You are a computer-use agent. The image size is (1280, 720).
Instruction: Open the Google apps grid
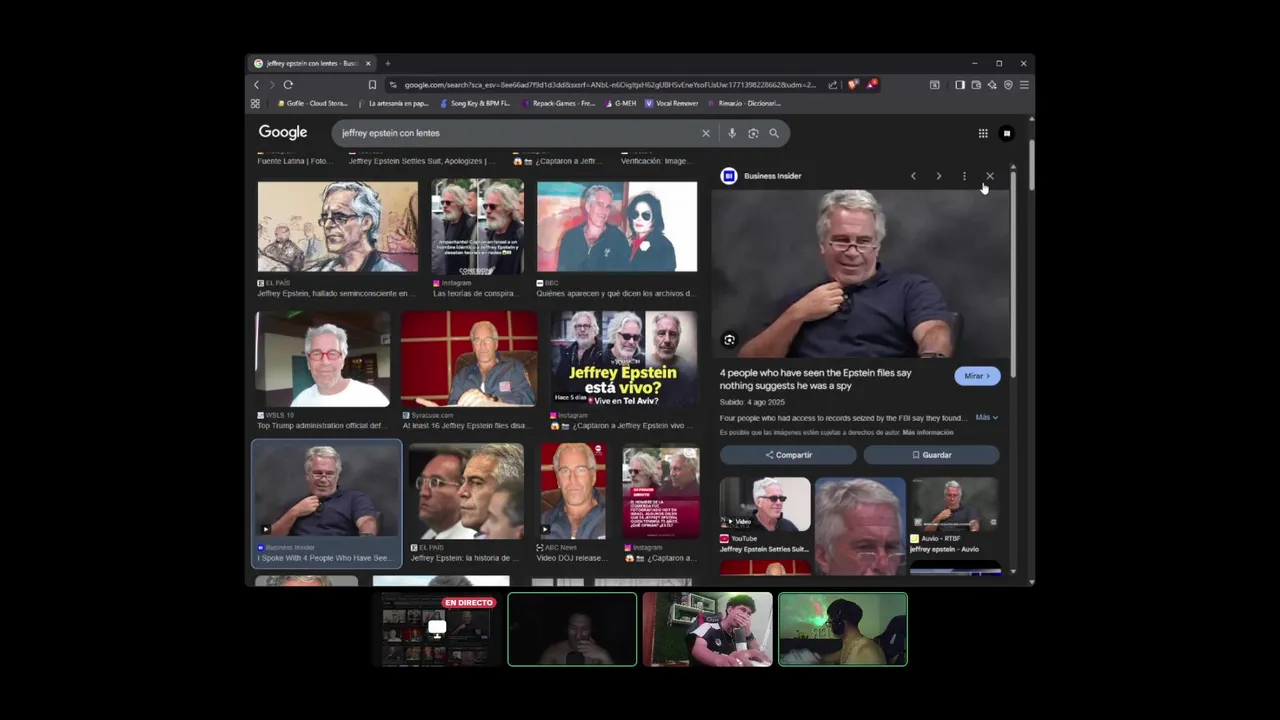coord(983,133)
